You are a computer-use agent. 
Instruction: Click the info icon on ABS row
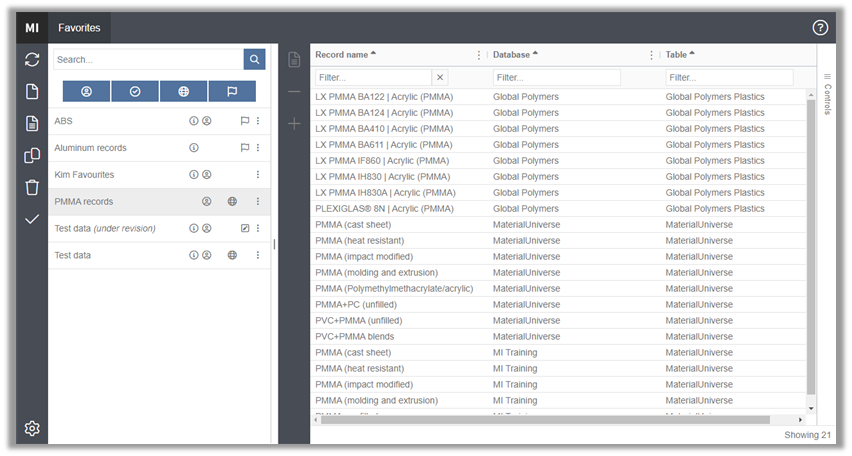click(193, 121)
